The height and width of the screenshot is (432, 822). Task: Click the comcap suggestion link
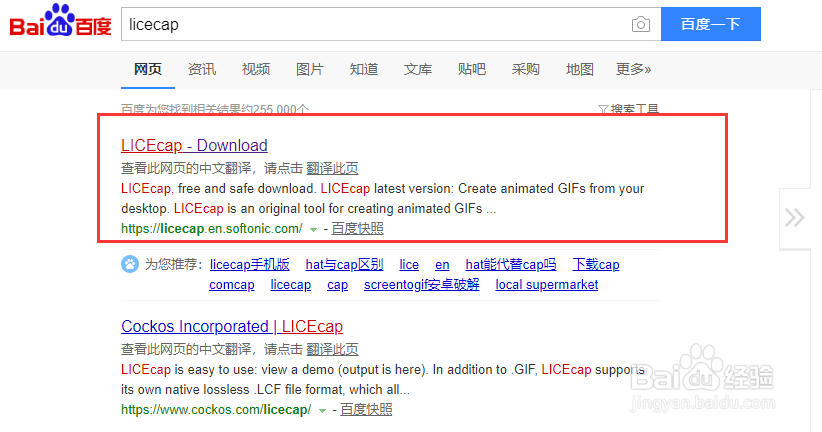point(232,285)
